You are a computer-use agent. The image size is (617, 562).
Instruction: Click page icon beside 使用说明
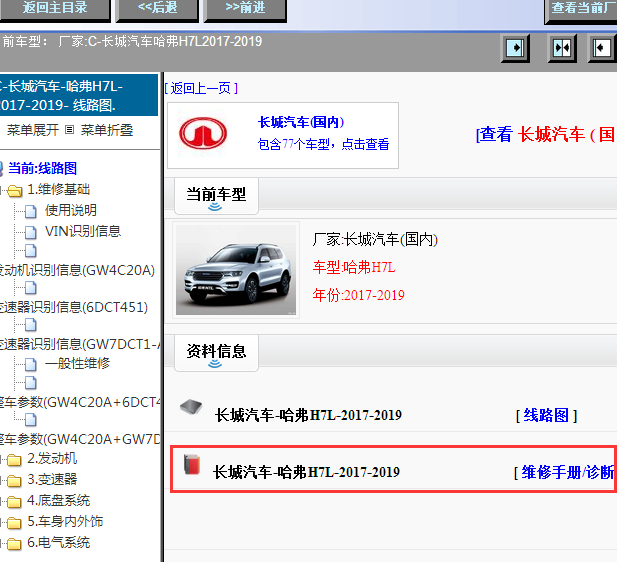(31, 211)
